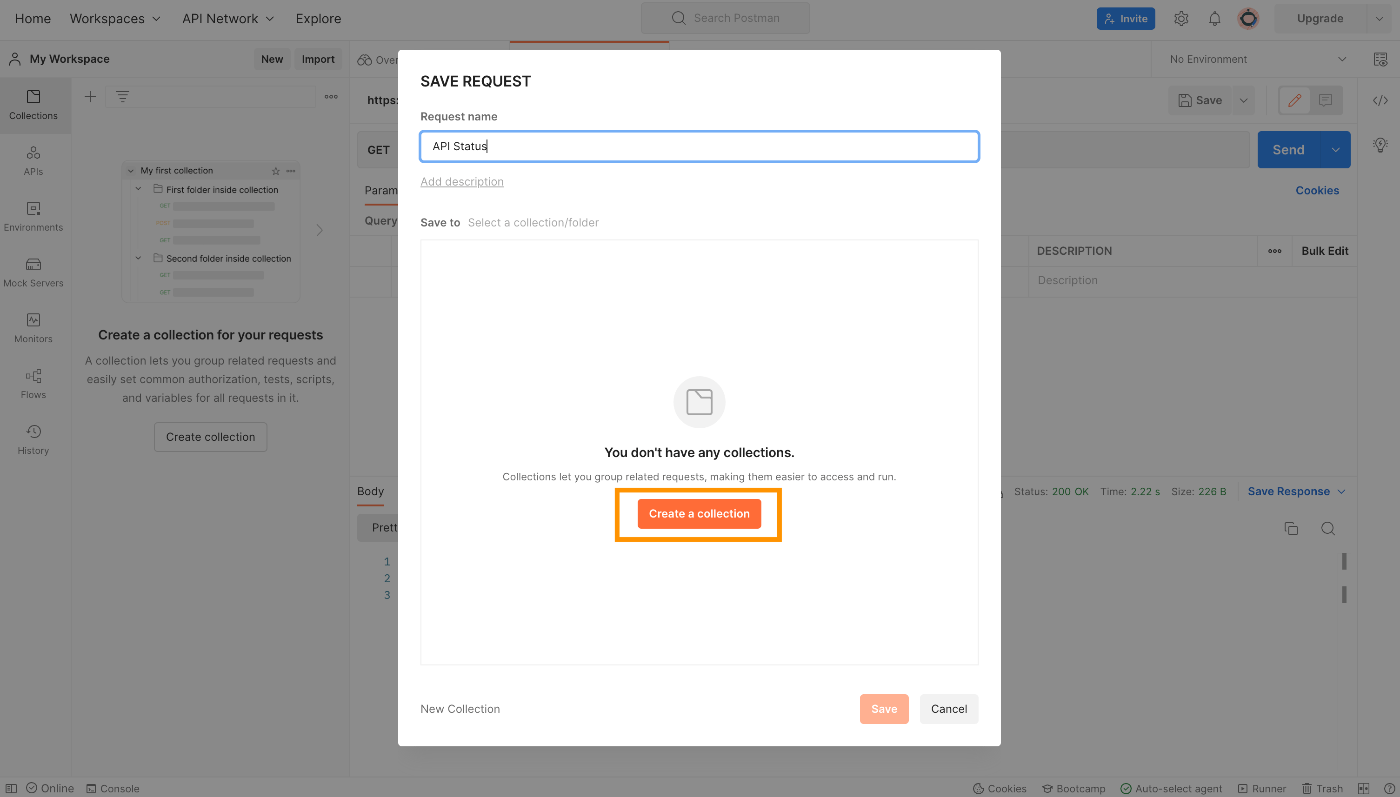Open the sidebar three-dots options menu

tap(331, 97)
